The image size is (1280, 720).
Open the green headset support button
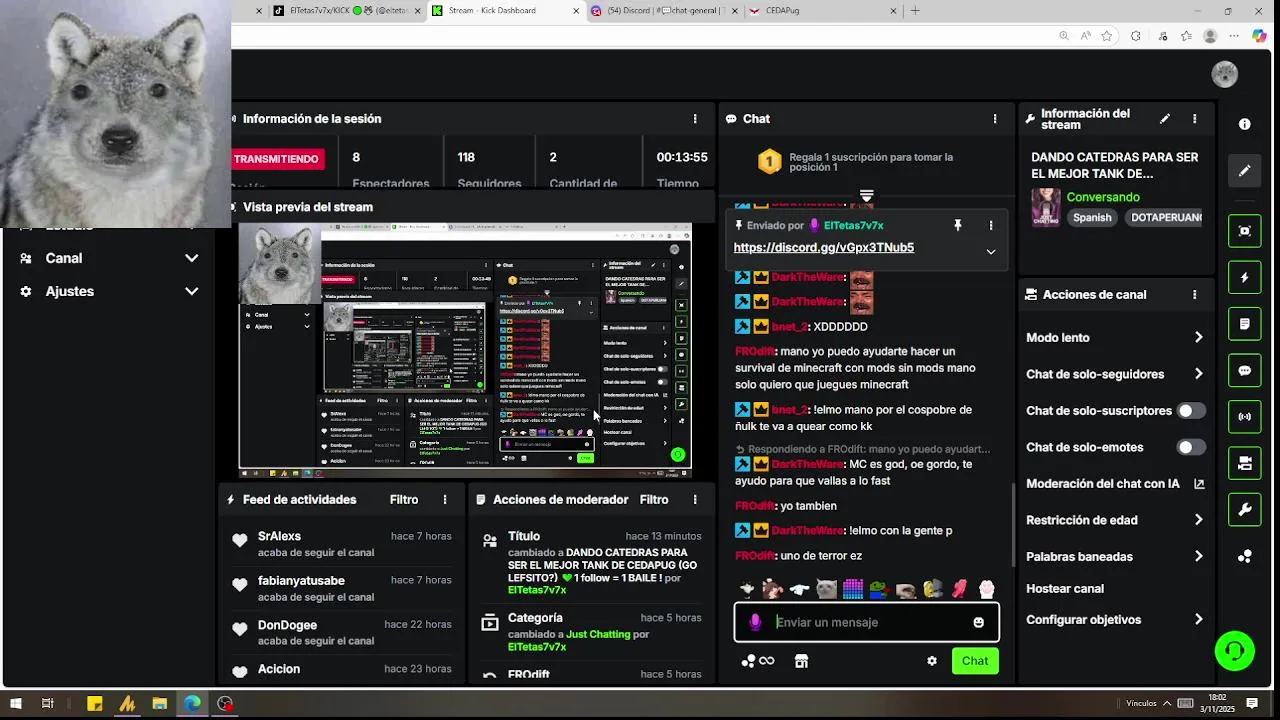click(1235, 651)
